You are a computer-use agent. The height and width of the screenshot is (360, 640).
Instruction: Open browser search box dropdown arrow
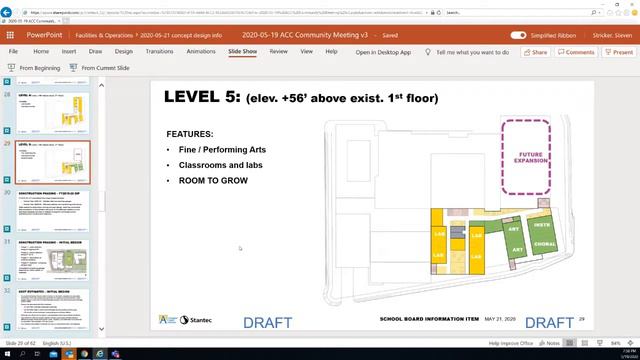point(599,13)
